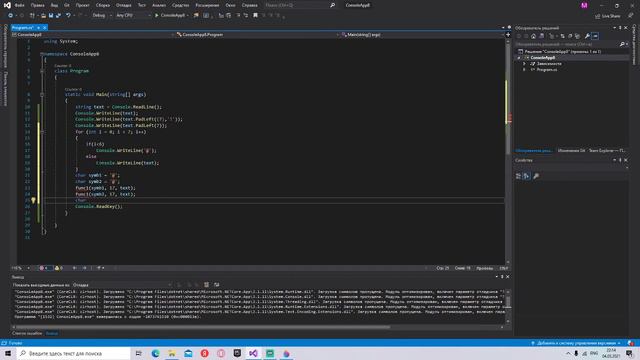The image size is (640, 360).
Task: Switch to the Team Explorer tab
Action: click(x=607, y=151)
